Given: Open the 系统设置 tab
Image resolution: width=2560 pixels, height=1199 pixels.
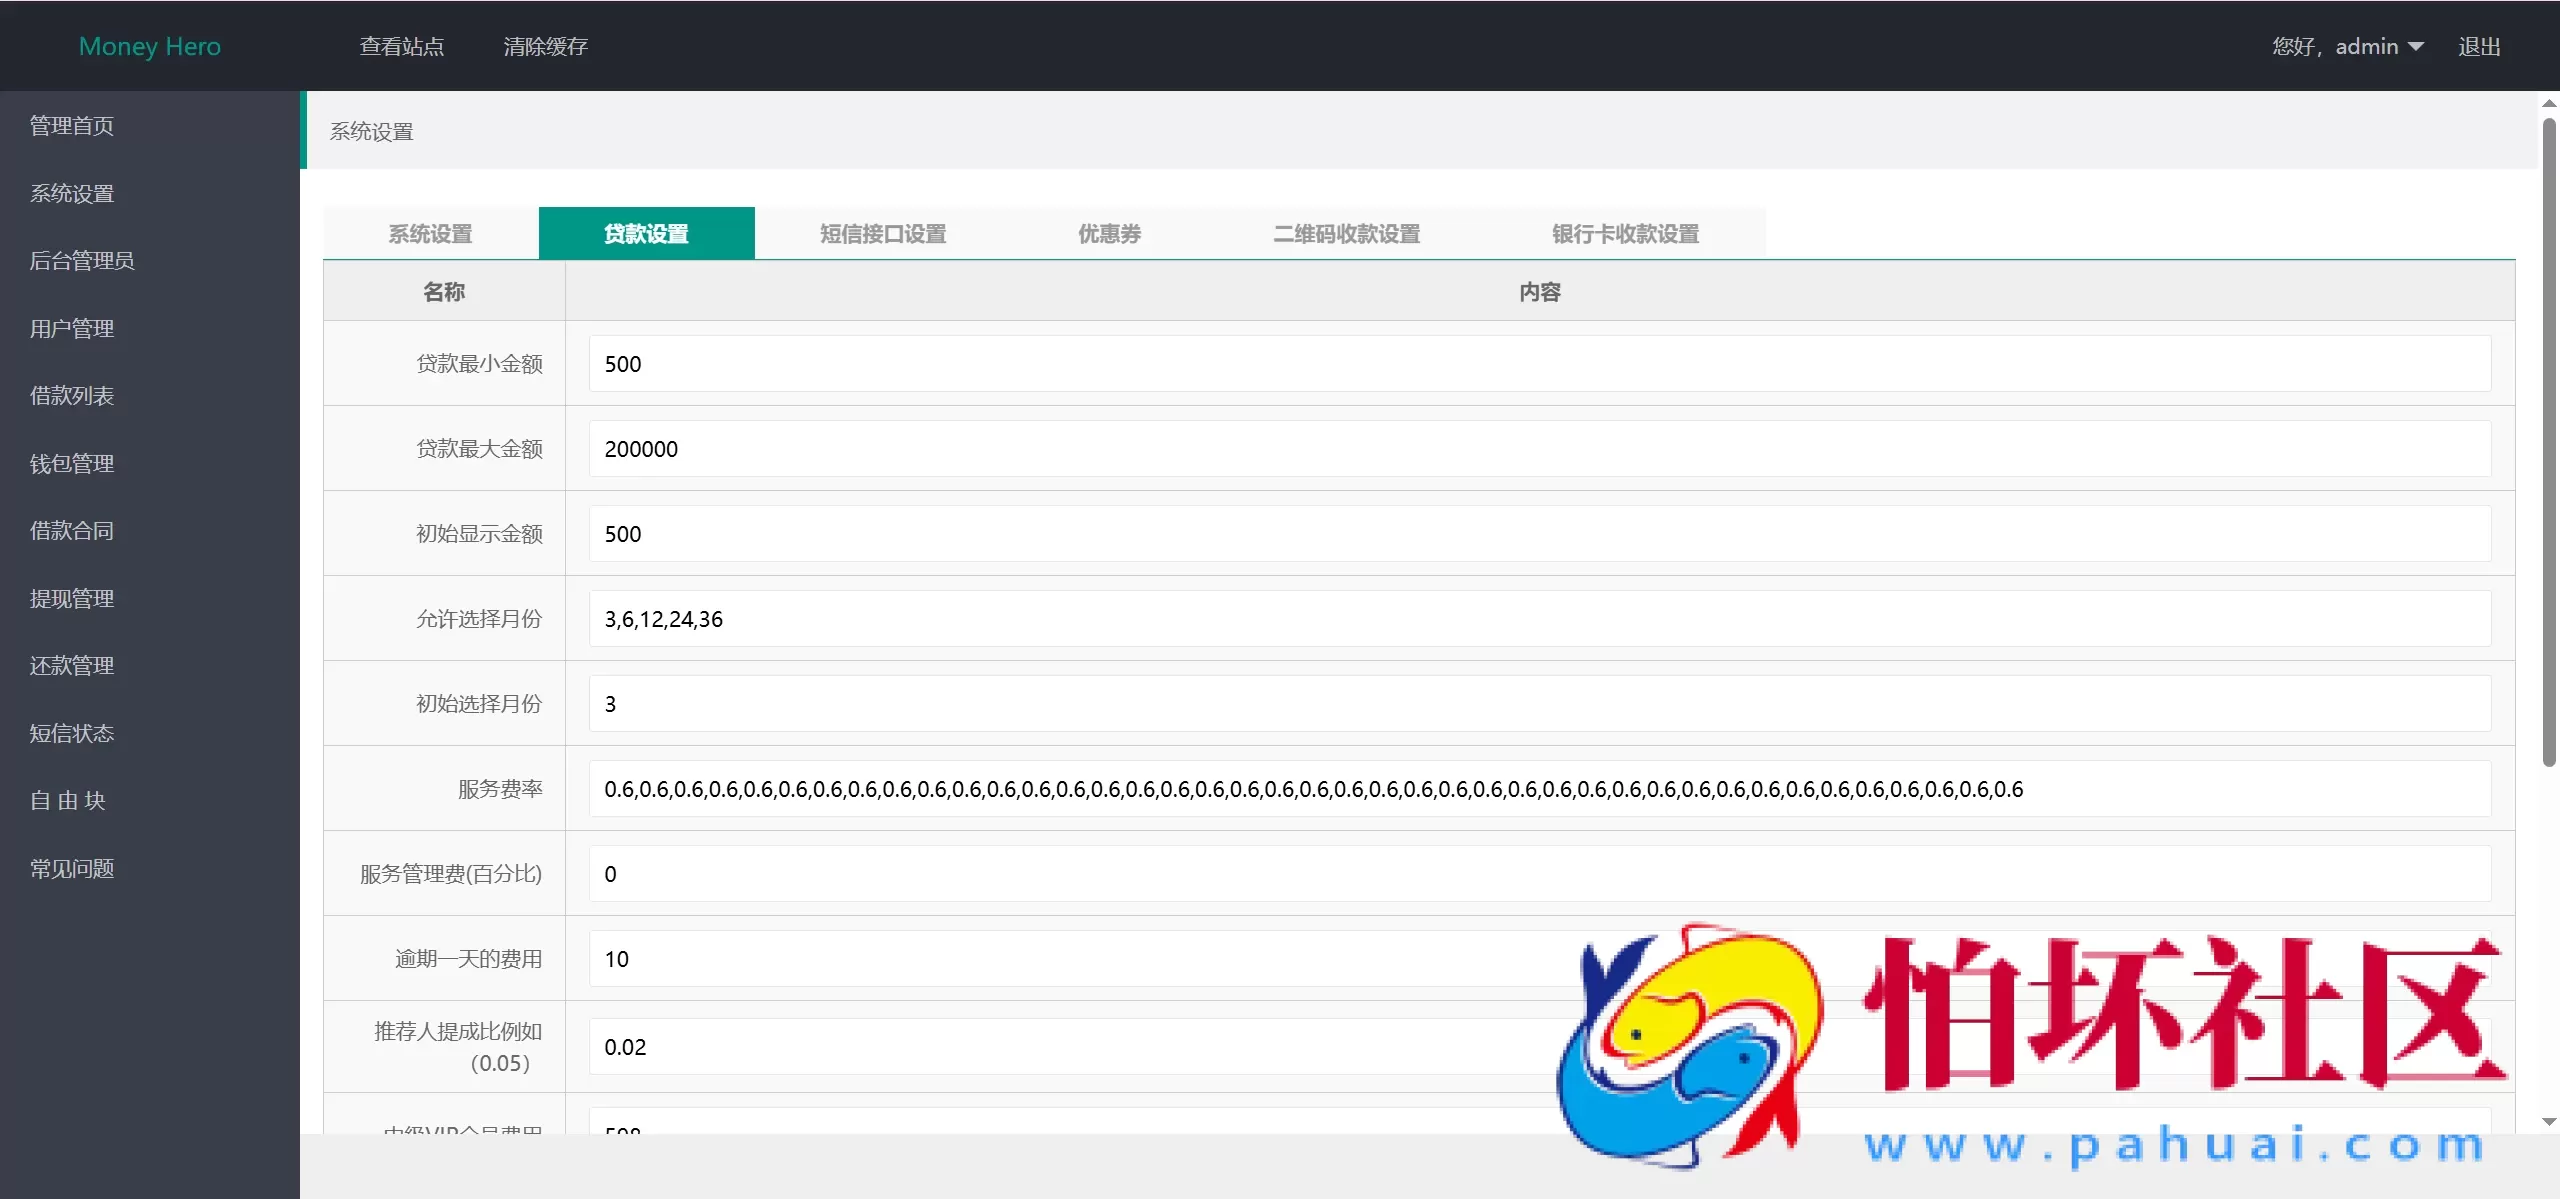Looking at the screenshot, I should point(429,233).
